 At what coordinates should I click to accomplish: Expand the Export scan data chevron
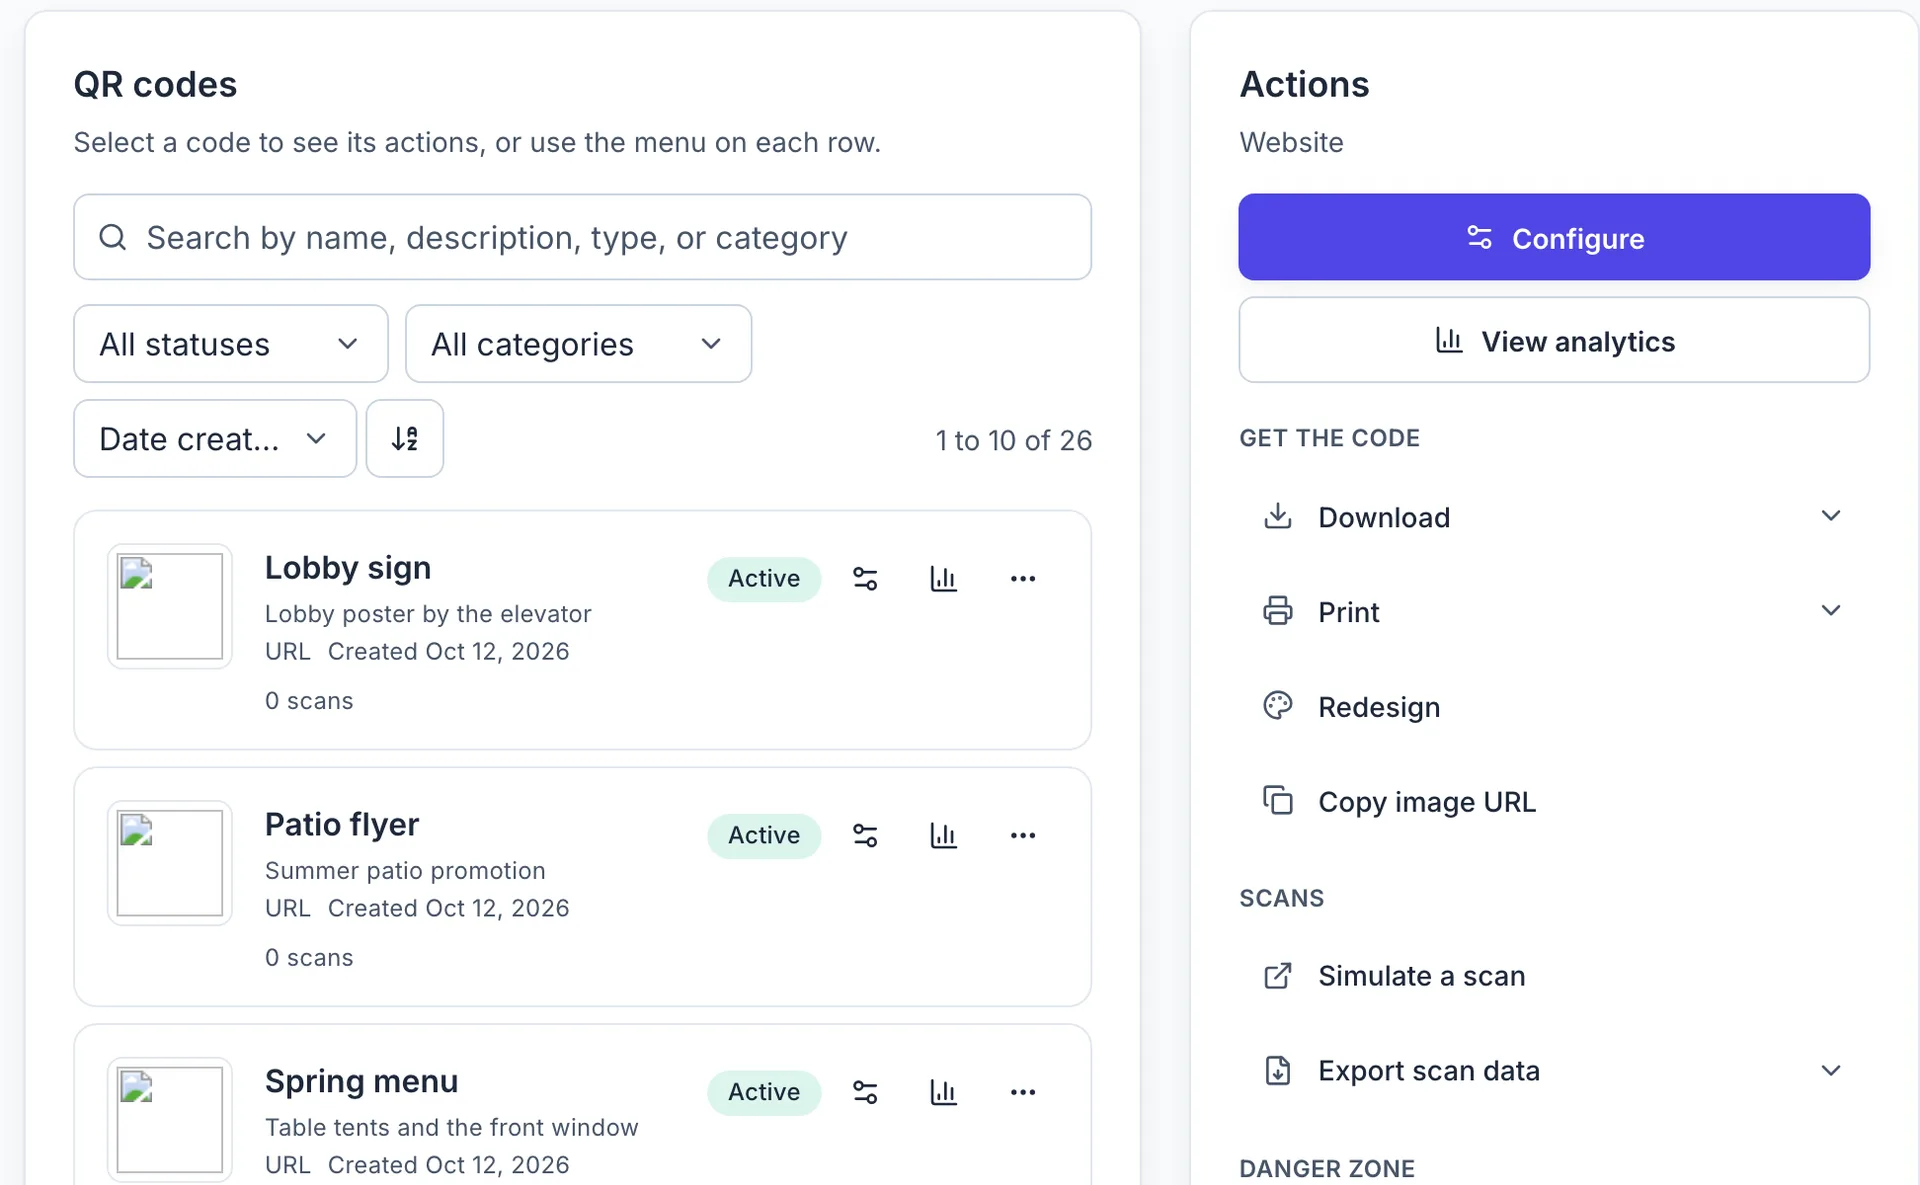point(1831,1071)
